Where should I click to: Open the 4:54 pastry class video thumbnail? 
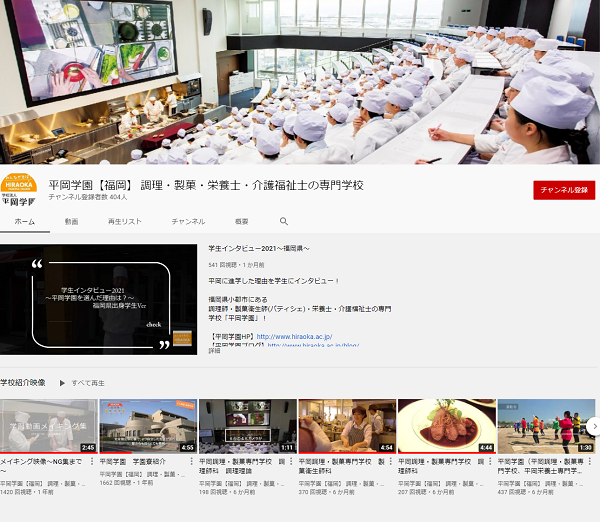click(x=347, y=426)
